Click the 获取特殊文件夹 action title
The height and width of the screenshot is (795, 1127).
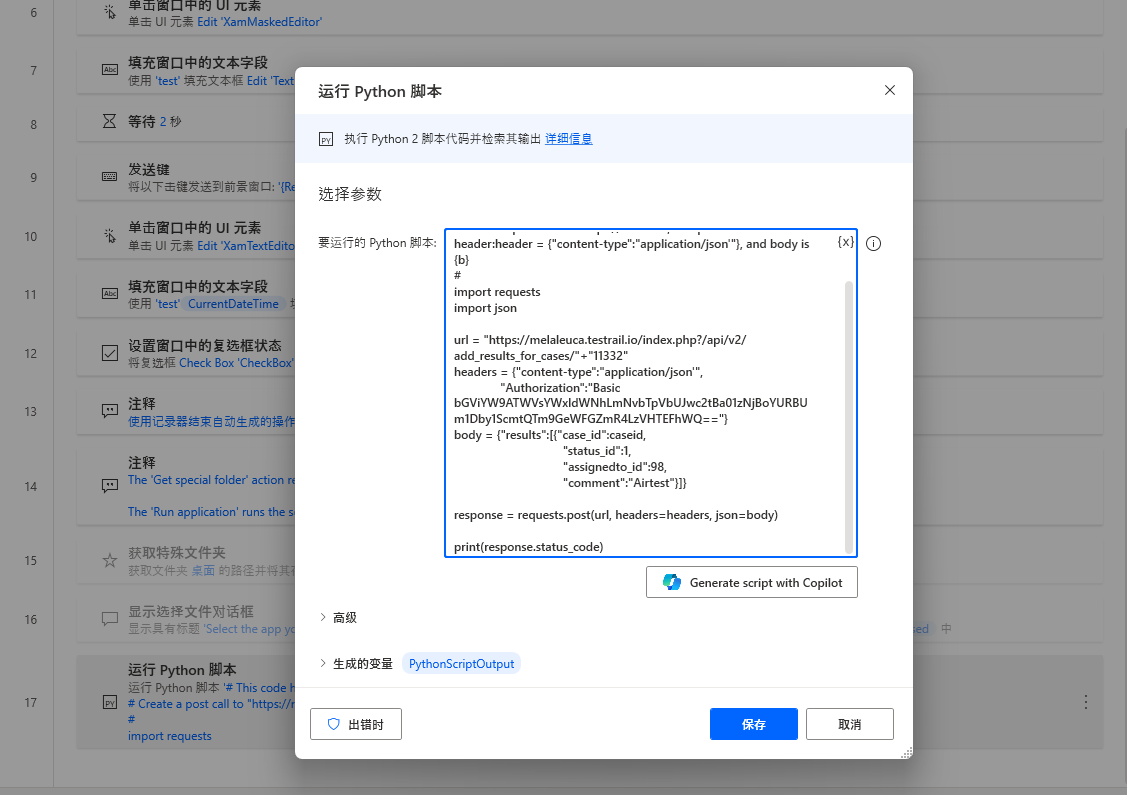click(x=177, y=553)
